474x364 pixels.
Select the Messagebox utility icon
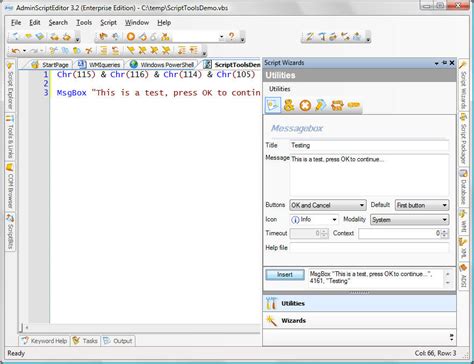[273, 105]
